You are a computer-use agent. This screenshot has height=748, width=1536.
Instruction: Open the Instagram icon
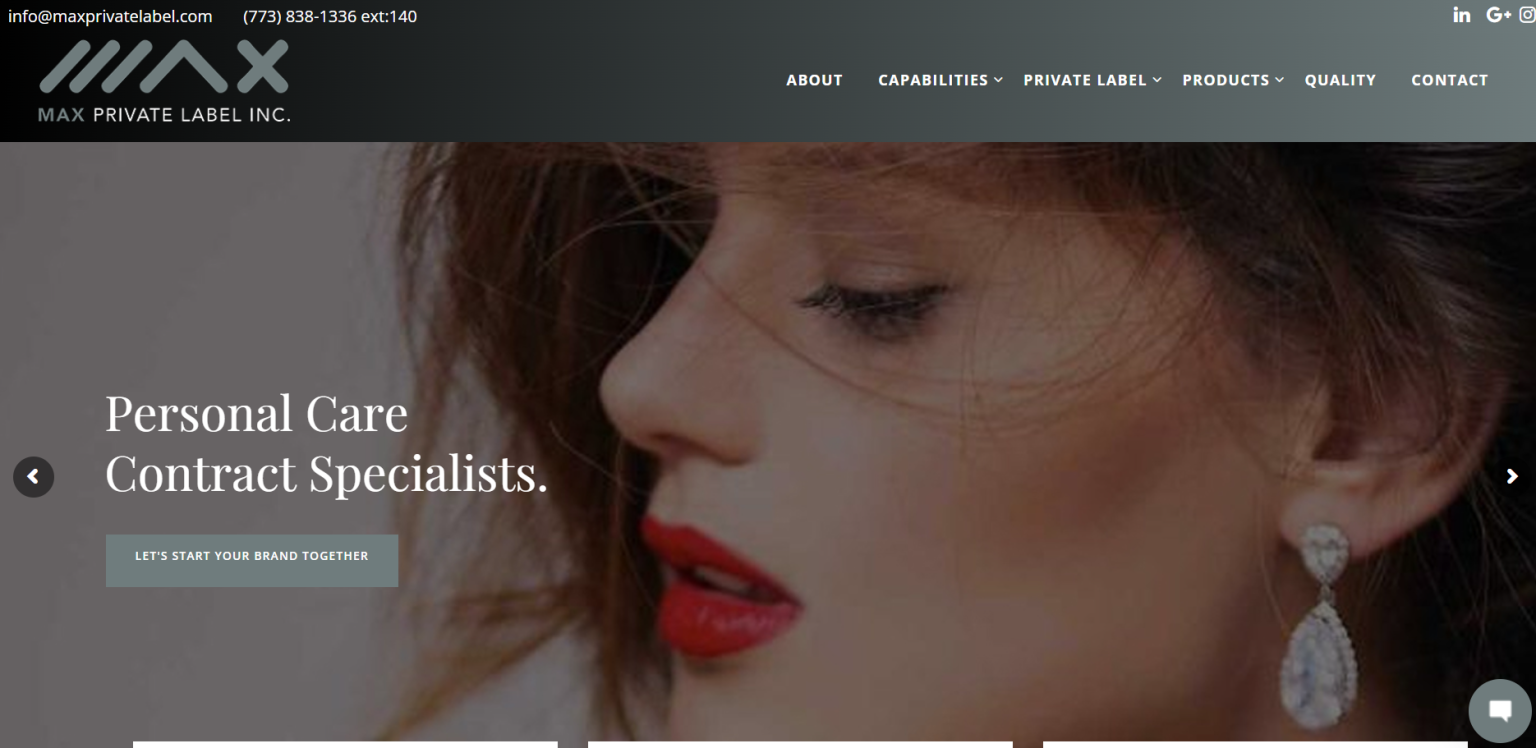1527,15
